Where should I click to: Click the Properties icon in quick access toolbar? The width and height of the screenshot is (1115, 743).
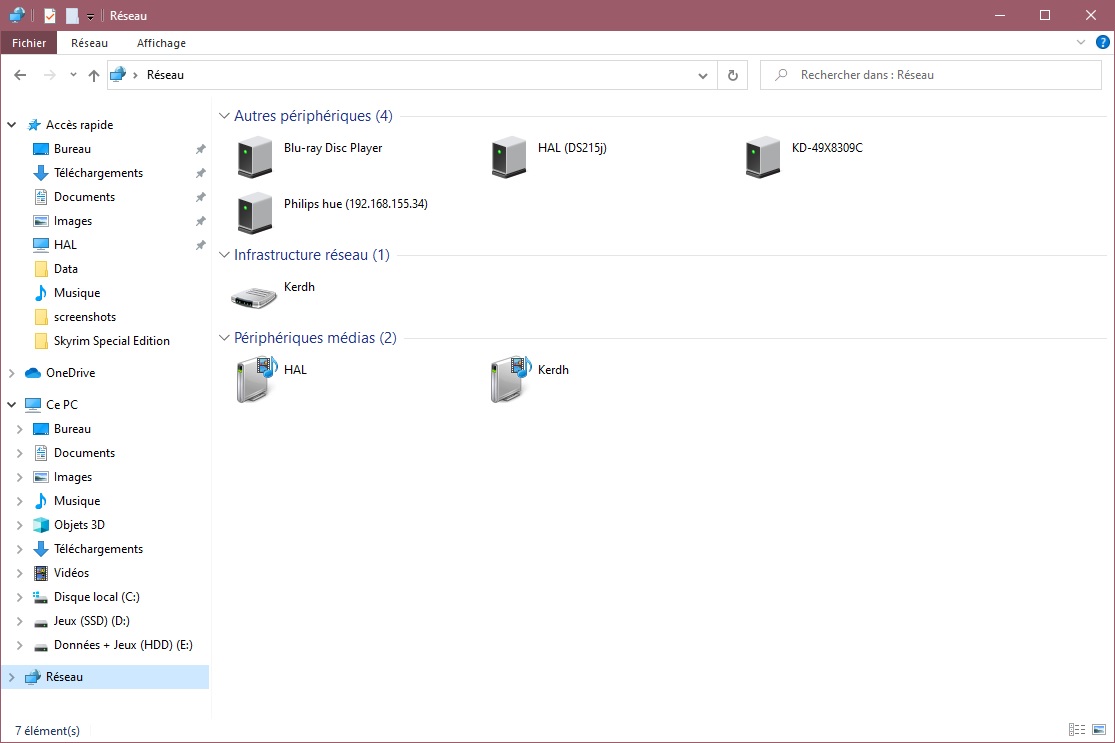coord(50,16)
